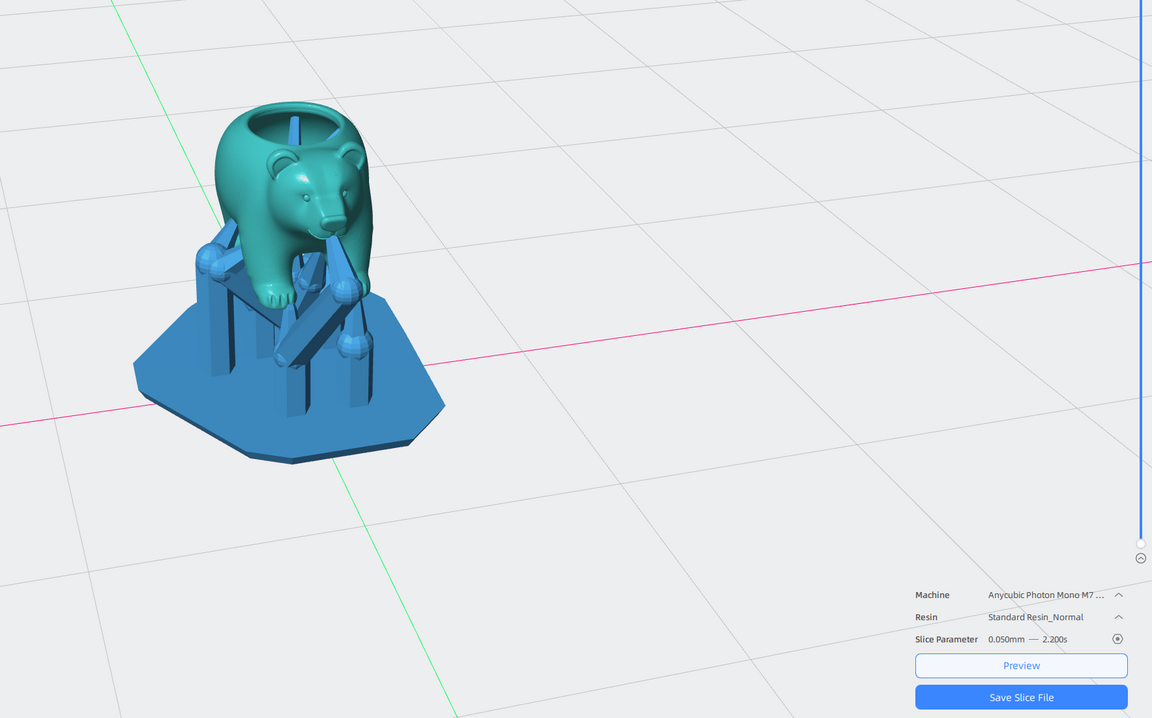1152x718 pixels.
Task: Click the Standard Resin_Normal profile name
Action: point(1035,617)
